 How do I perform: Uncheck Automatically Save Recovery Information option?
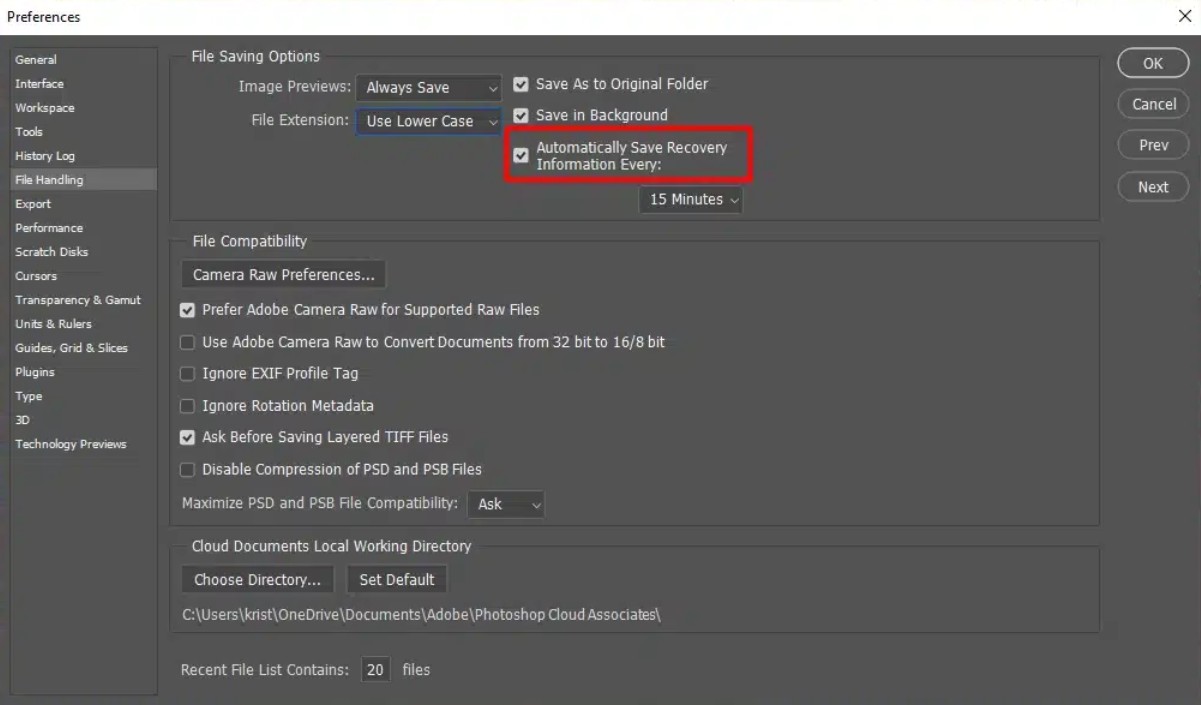521,155
